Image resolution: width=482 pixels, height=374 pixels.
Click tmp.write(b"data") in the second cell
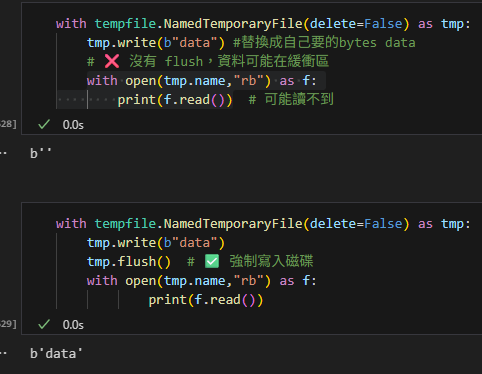[x=156, y=243]
